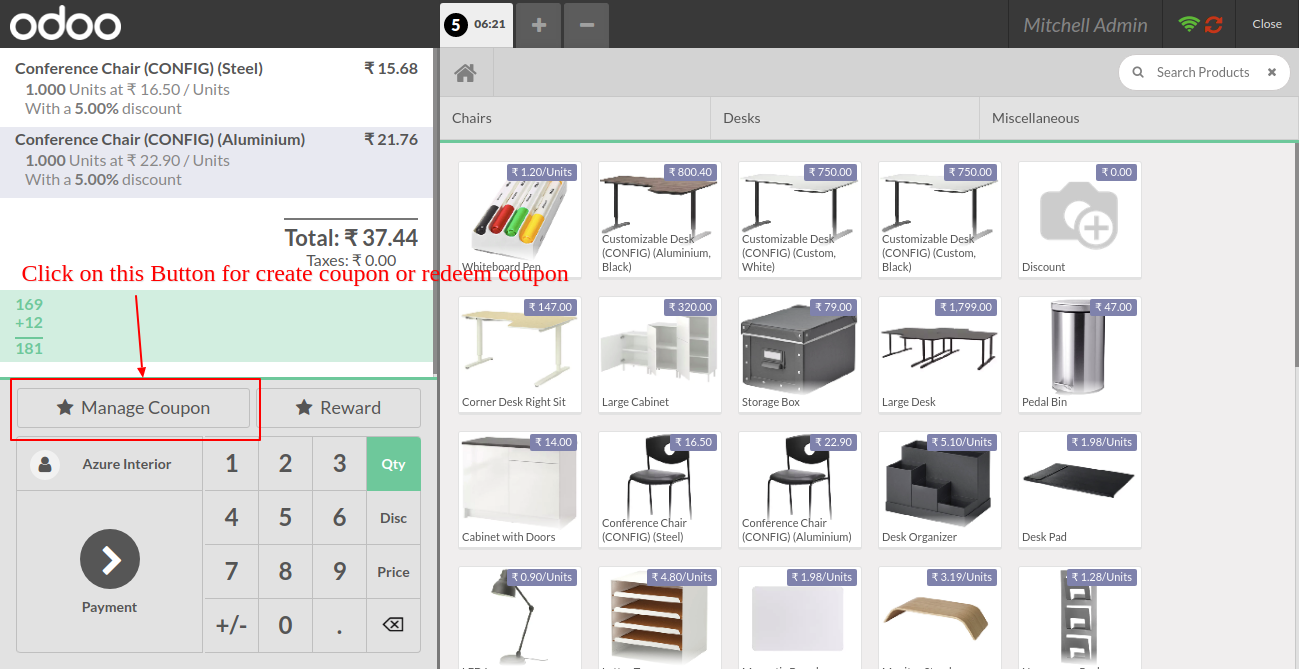The width and height of the screenshot is (1299, 669).
Task: Select Azure Interior customer button
Action: (110, 464)
